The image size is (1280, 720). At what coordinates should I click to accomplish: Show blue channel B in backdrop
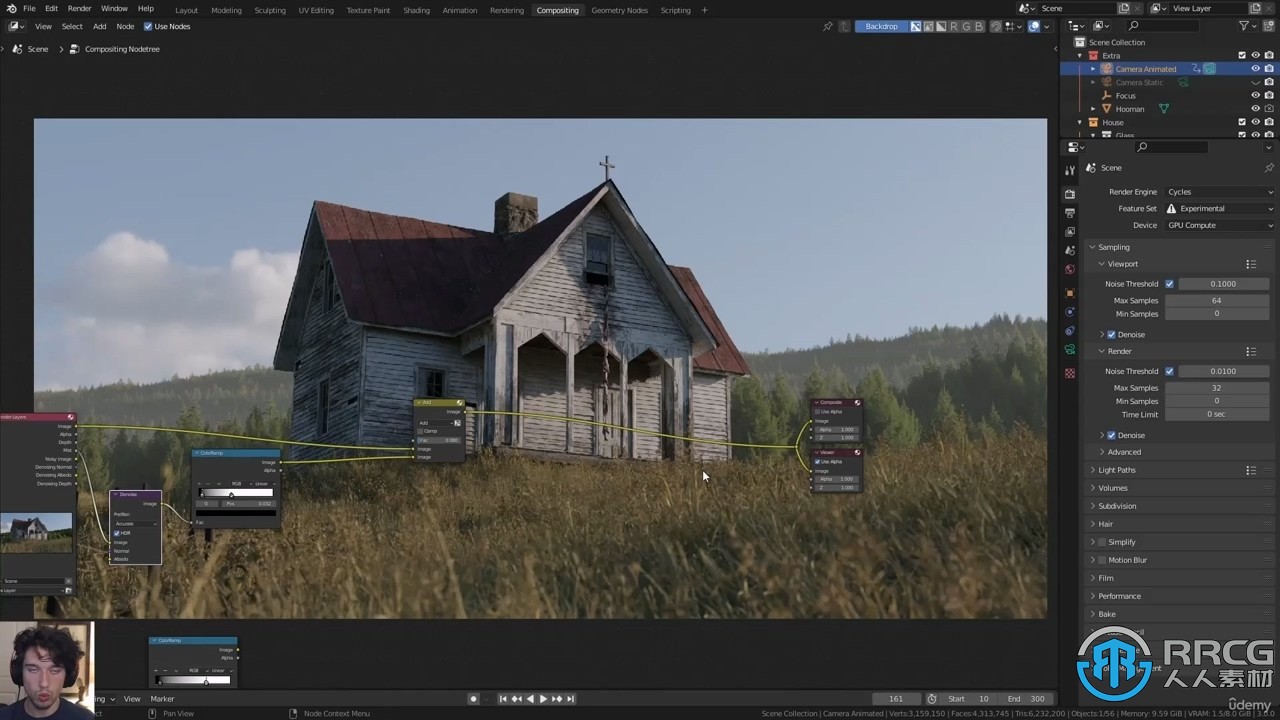(x=979, y=26)
